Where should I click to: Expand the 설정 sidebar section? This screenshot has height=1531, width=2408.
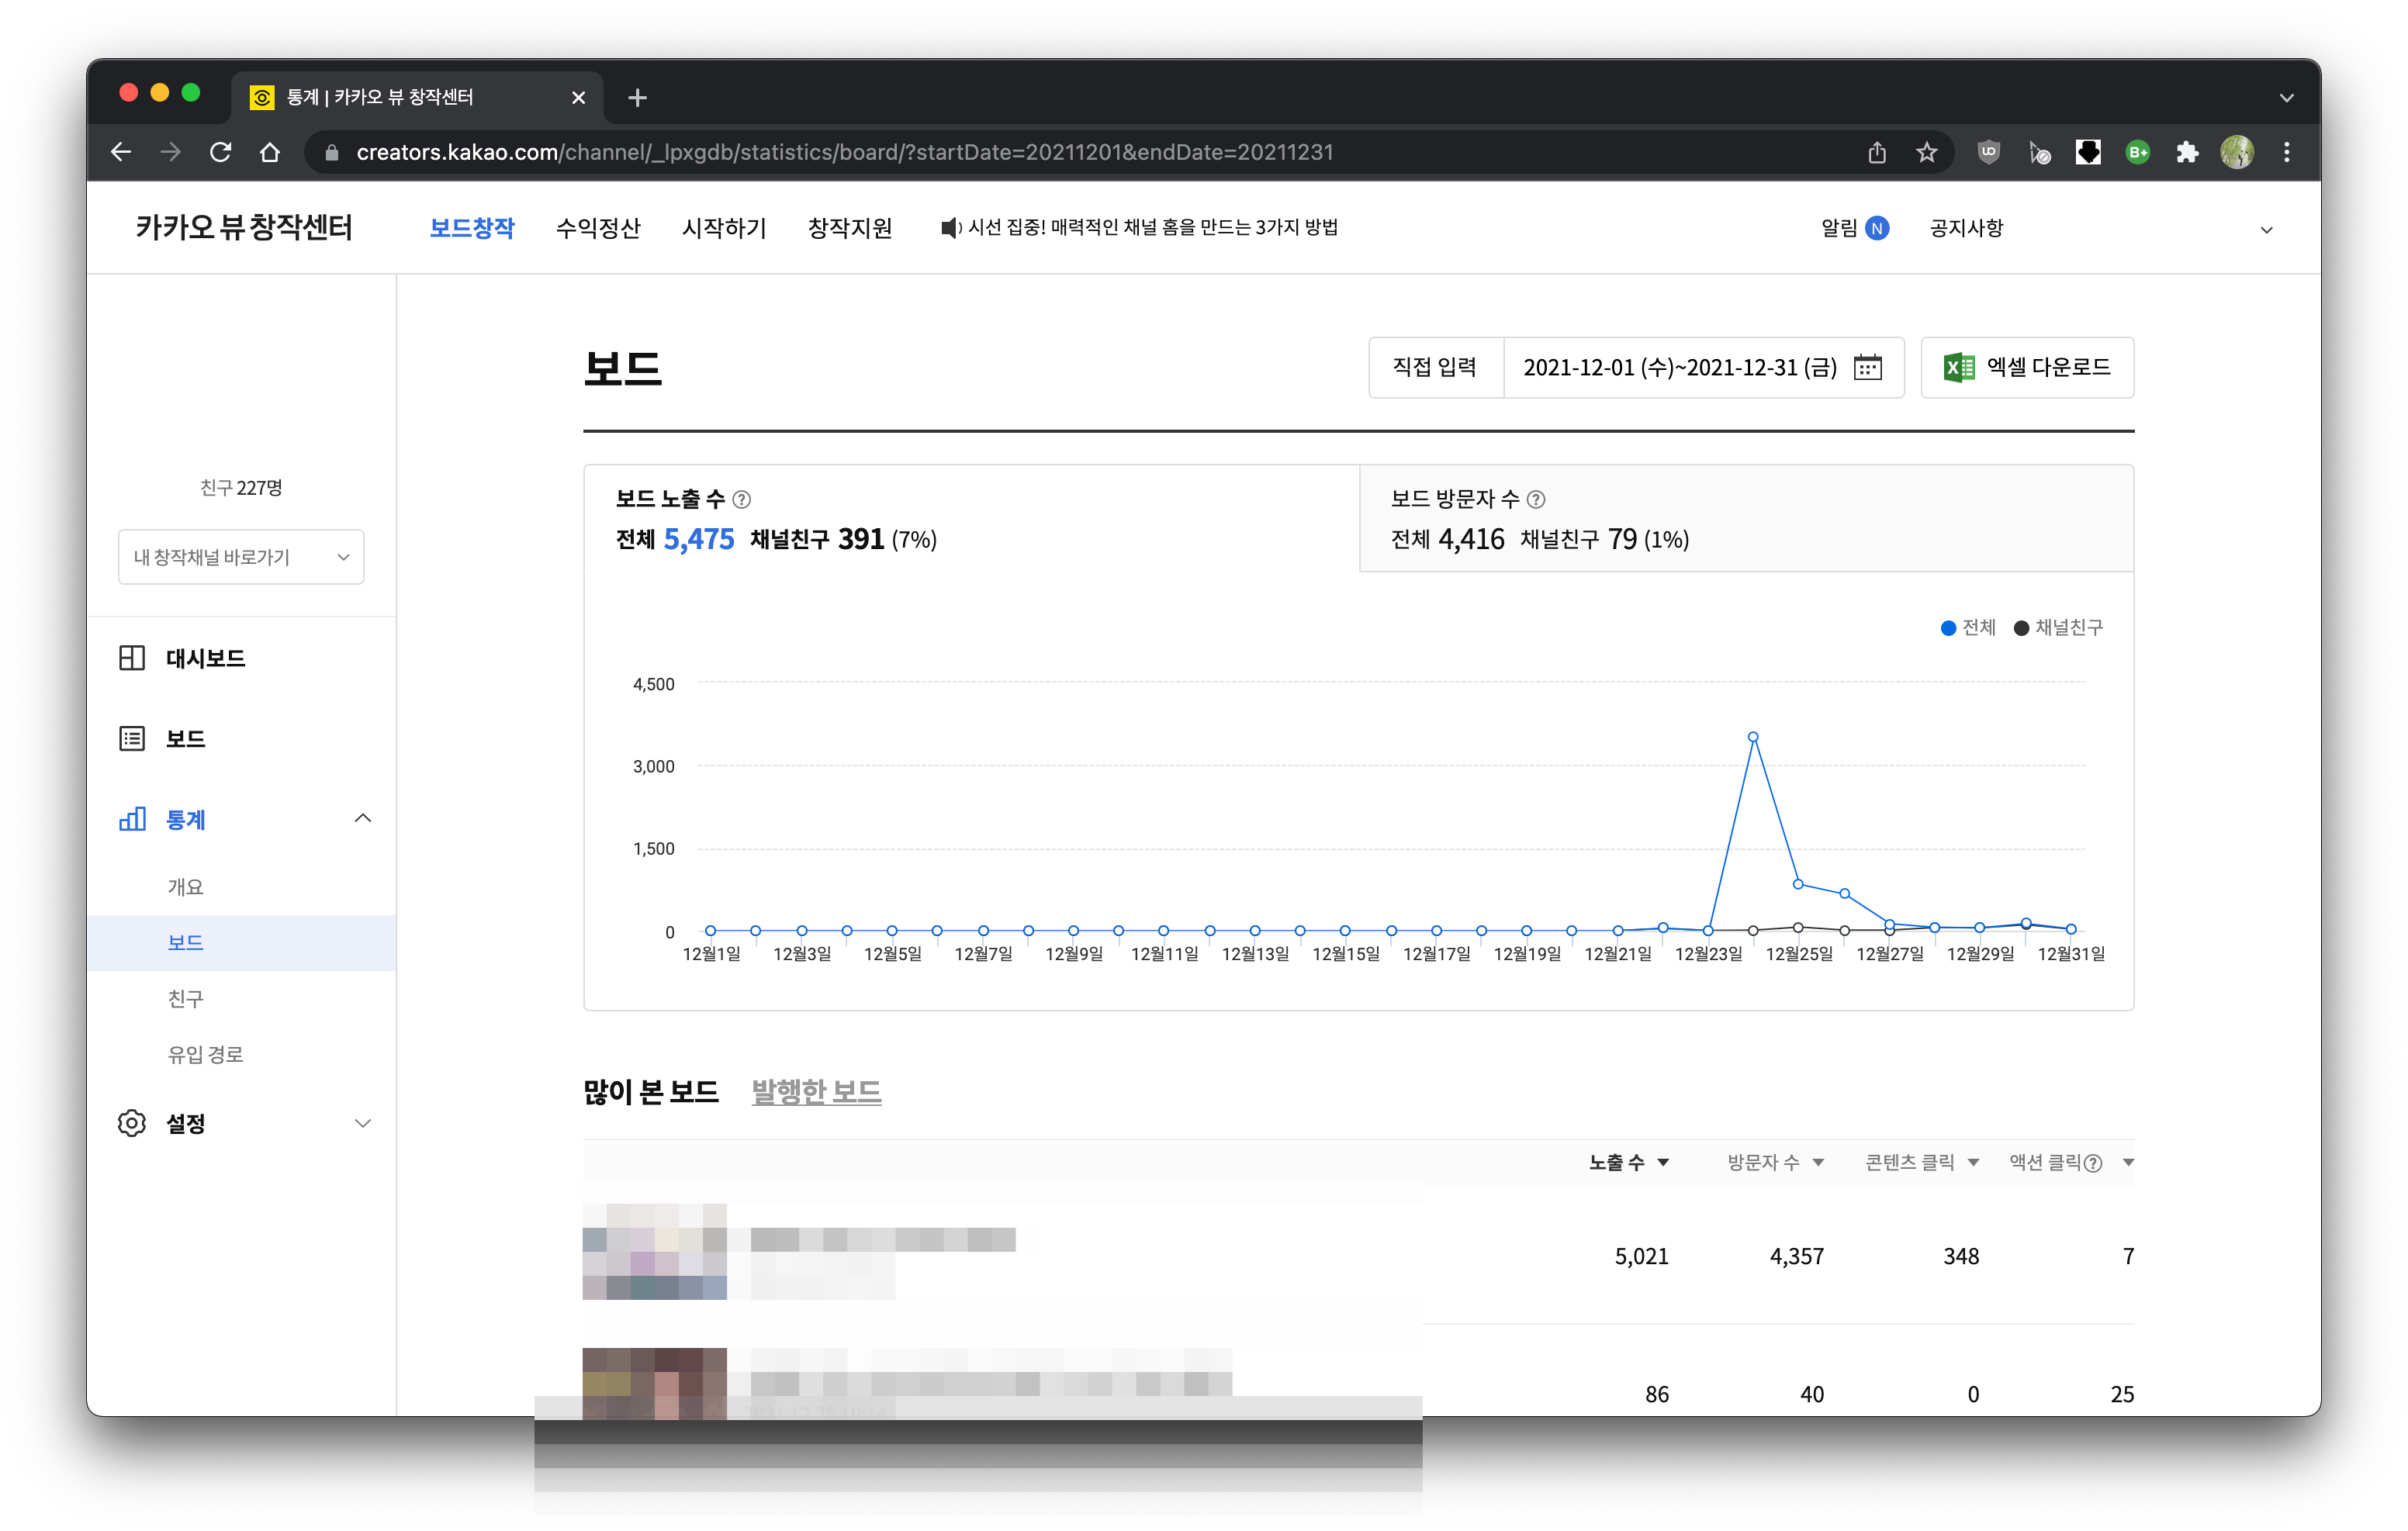362,1123
